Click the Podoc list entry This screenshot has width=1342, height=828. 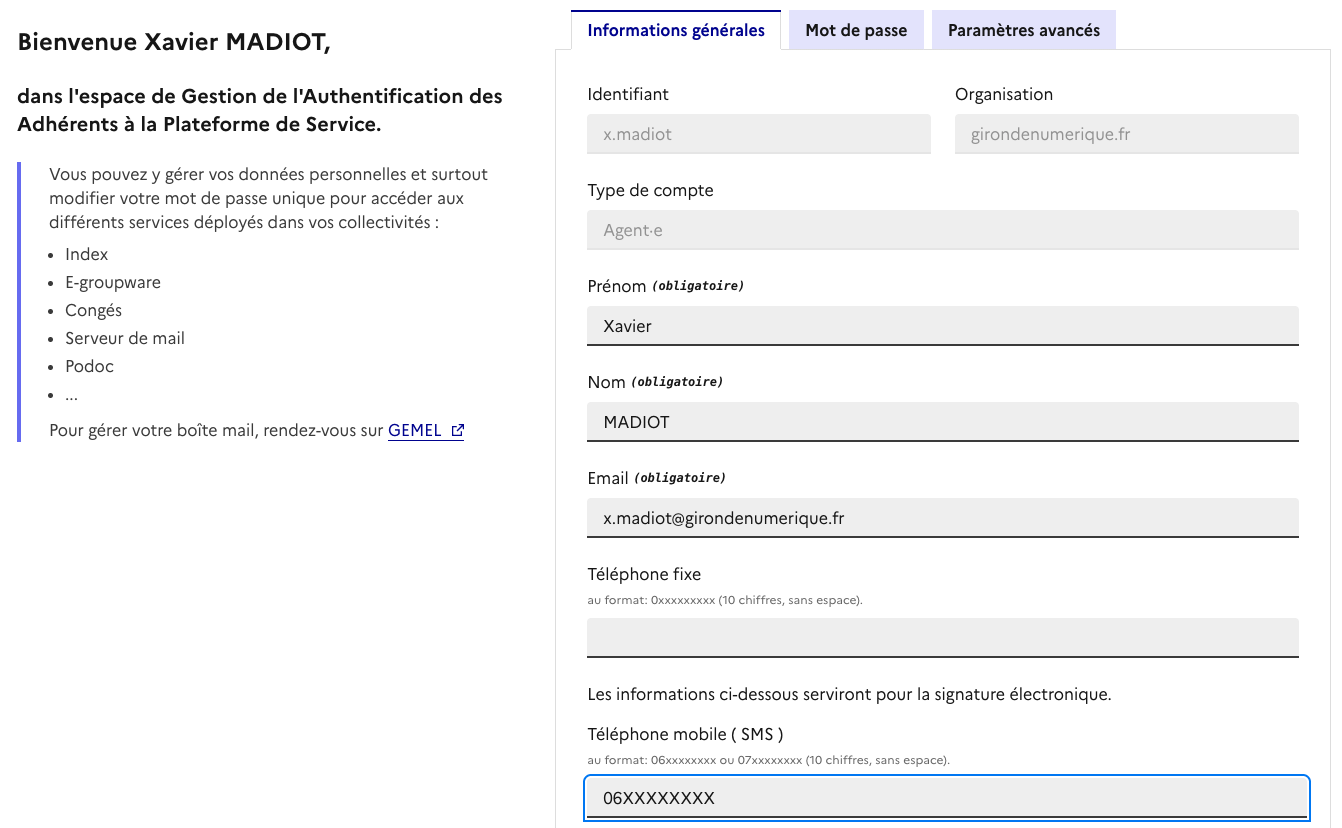click(x=90, y=366)
